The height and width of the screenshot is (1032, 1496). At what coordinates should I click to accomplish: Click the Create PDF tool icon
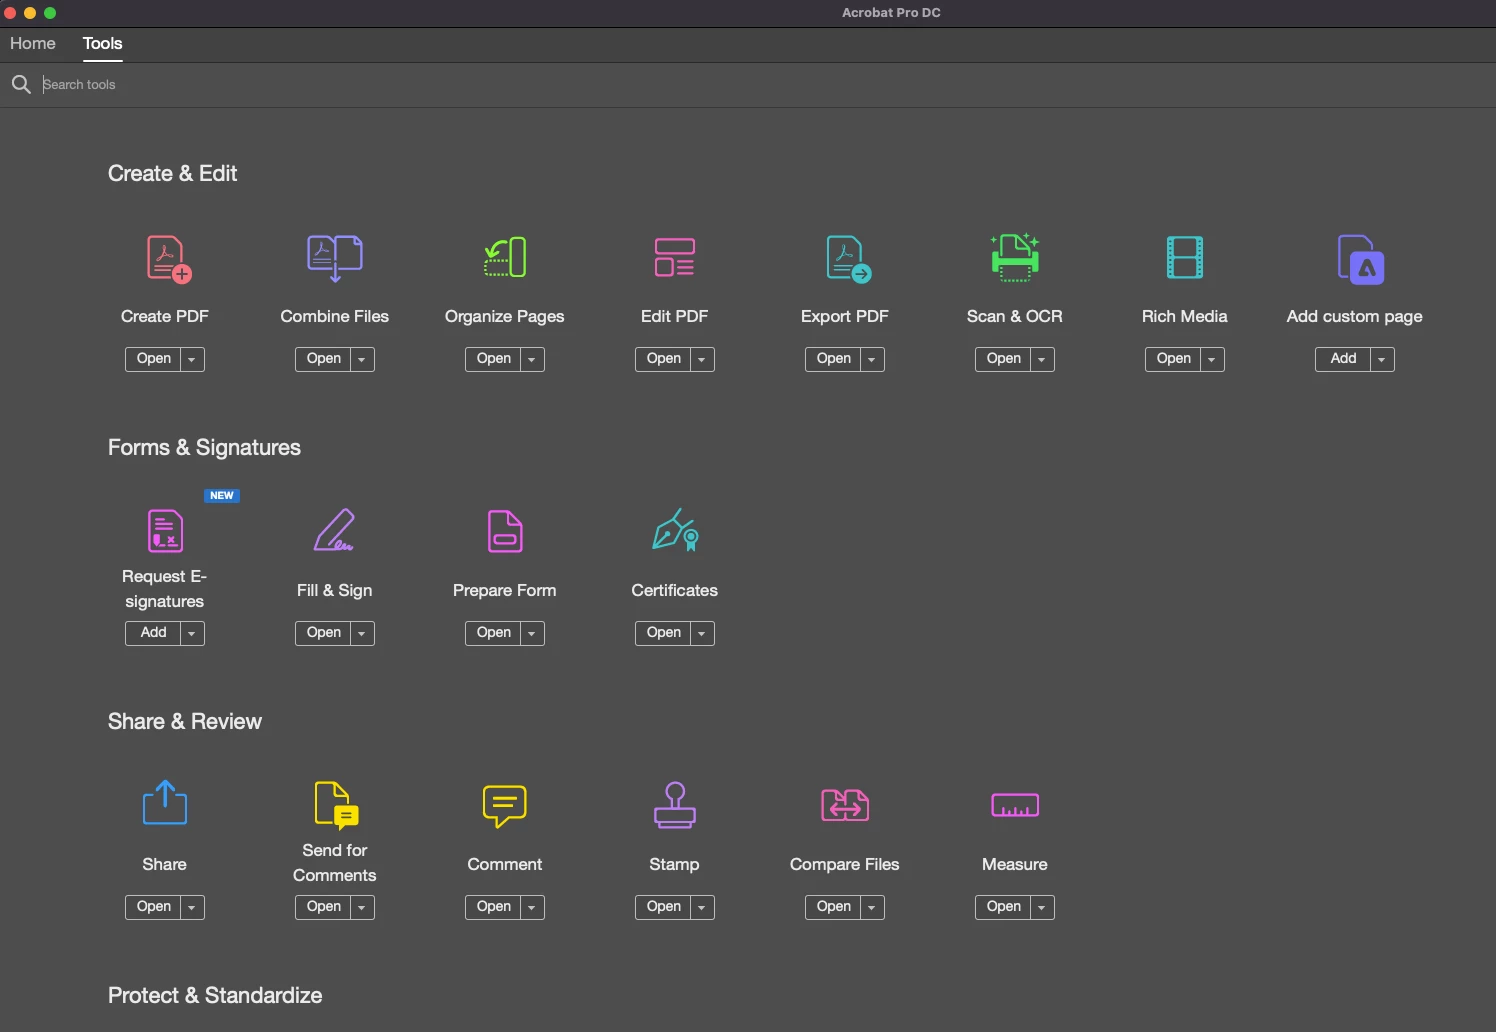168,259
